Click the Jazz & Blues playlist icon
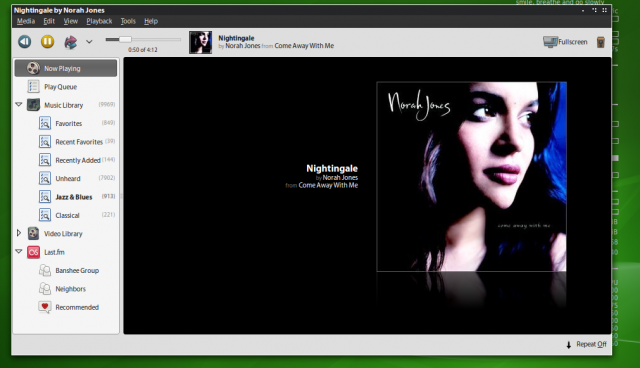Viewport: 640px width, 368px height. coord(44,197)
